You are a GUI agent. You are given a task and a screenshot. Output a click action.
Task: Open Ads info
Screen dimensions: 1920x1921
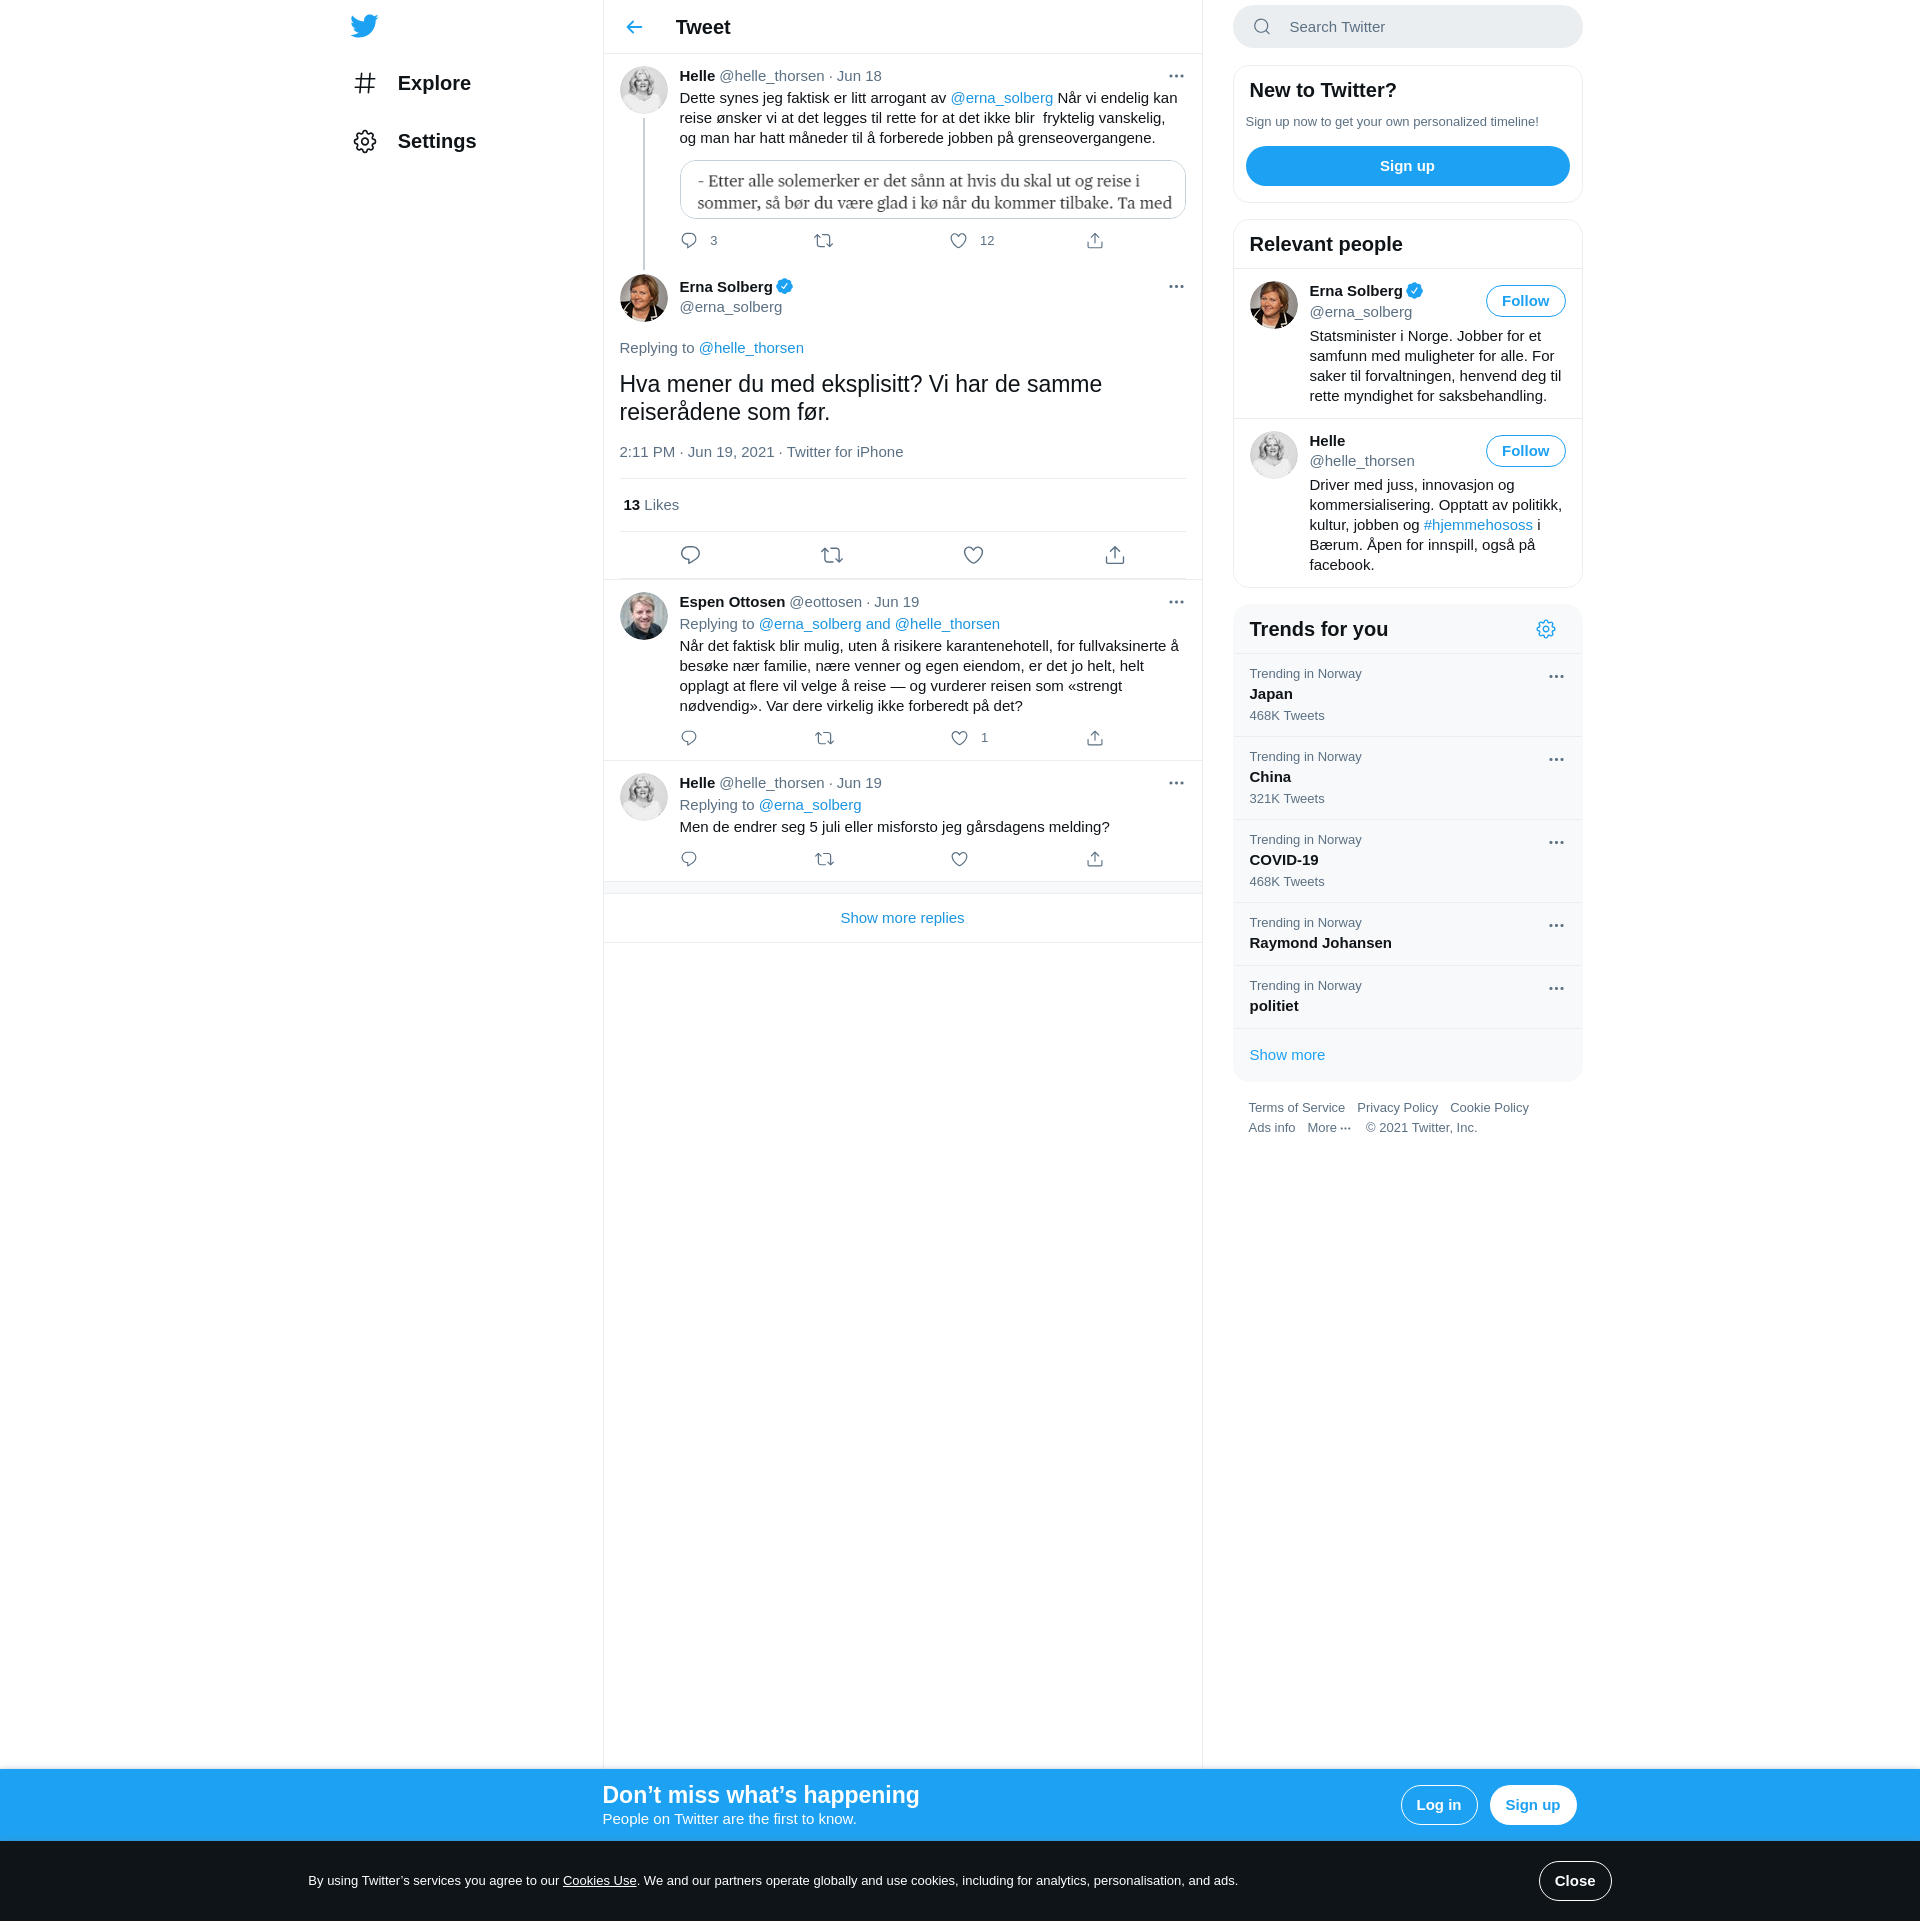[x=1271, y=1128]
